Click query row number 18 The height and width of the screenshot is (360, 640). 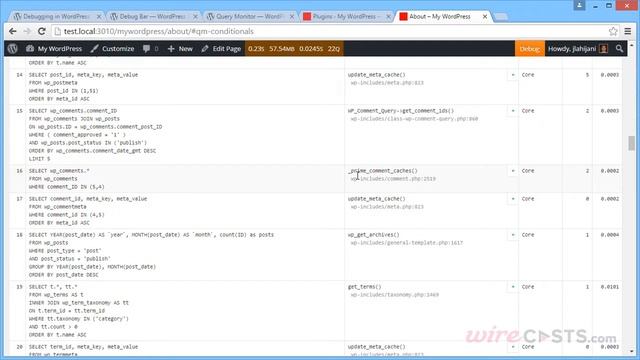coord(19,235)
